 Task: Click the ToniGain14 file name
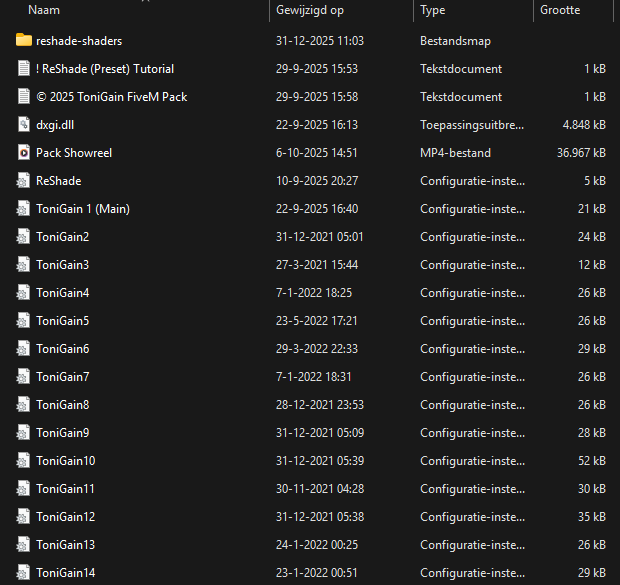pyautogui.click(x=65, y=573)
